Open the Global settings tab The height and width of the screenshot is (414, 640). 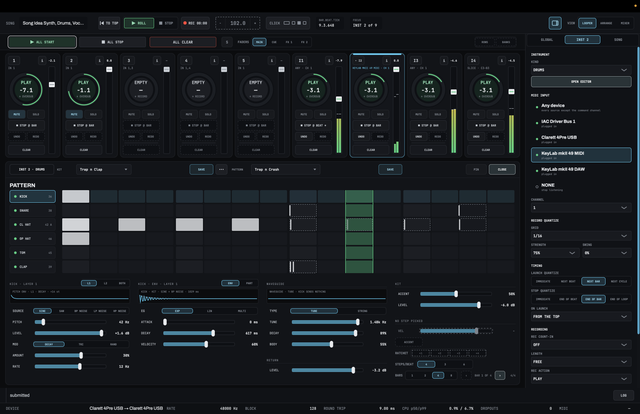click(x=547, y=40)
